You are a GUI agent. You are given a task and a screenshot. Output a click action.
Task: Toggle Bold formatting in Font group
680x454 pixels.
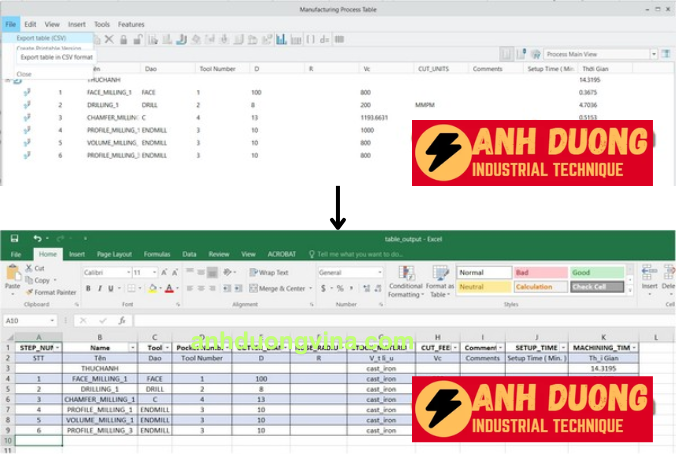[88, 289]
